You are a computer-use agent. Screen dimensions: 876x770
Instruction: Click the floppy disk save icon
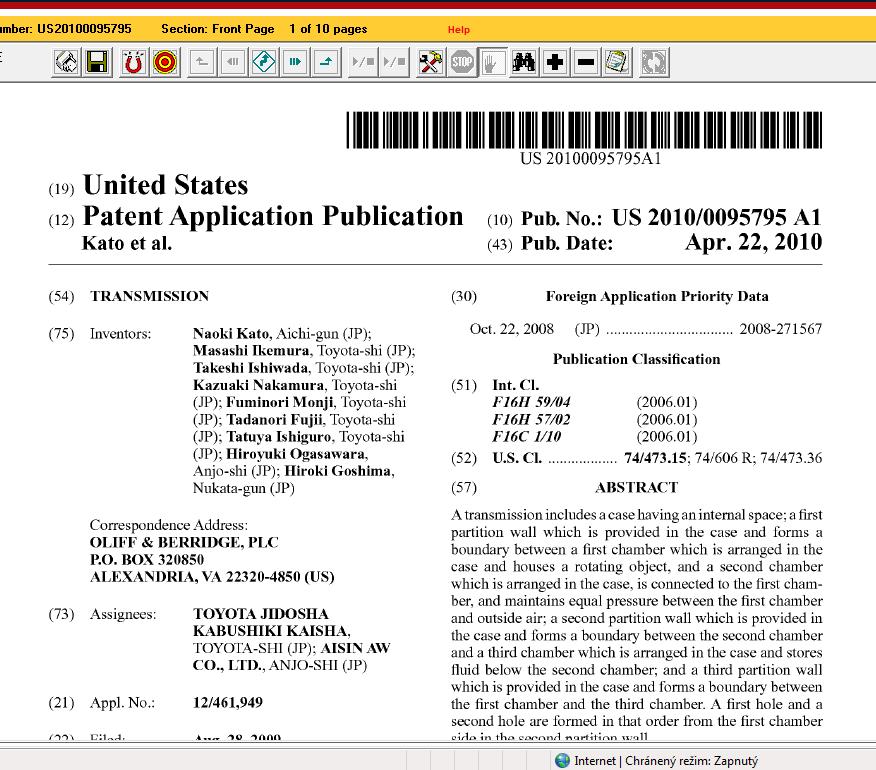click(97, 62)
